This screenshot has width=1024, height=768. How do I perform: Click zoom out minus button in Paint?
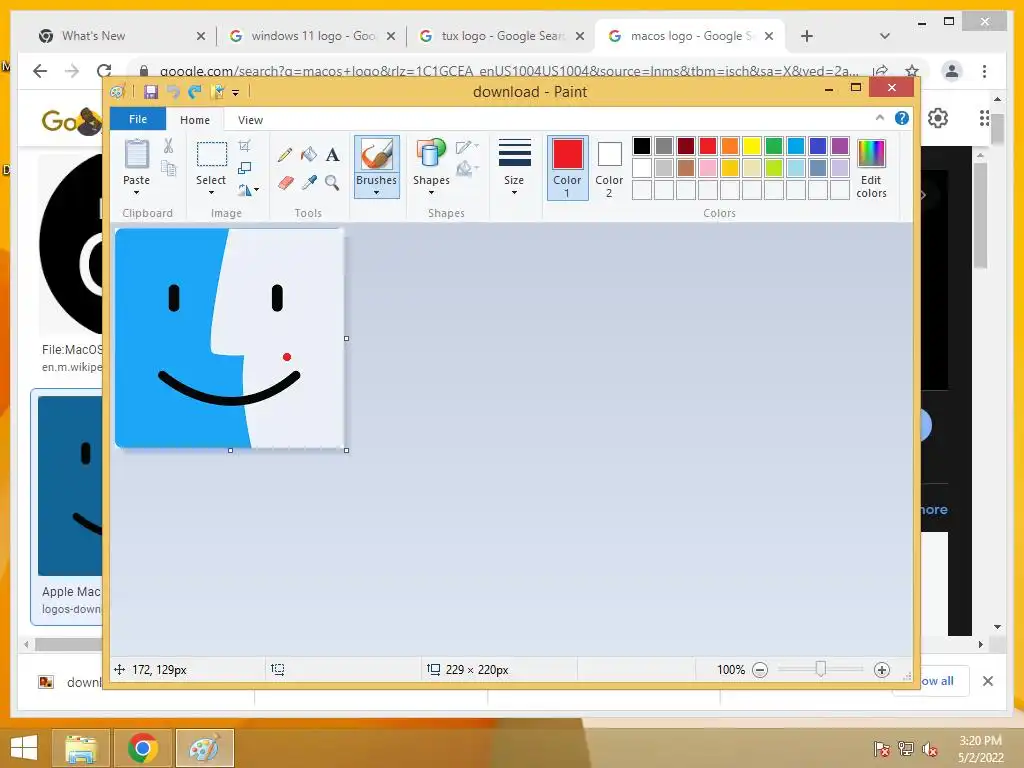760,670
